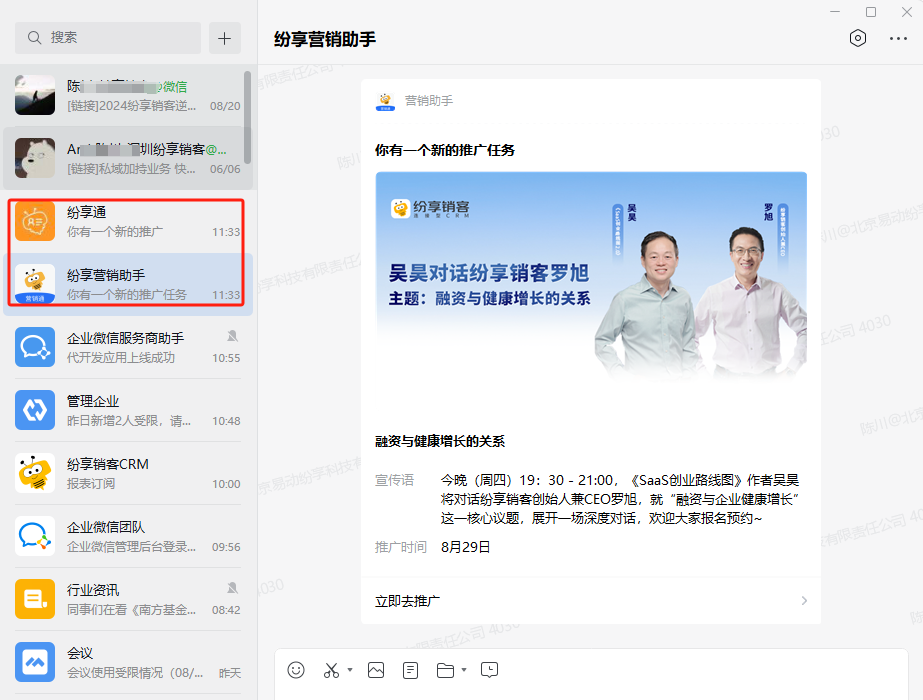Open 纷享通 orange avatar icon
Viewport: 923px width, 700px height.
[x=35, y=221]
